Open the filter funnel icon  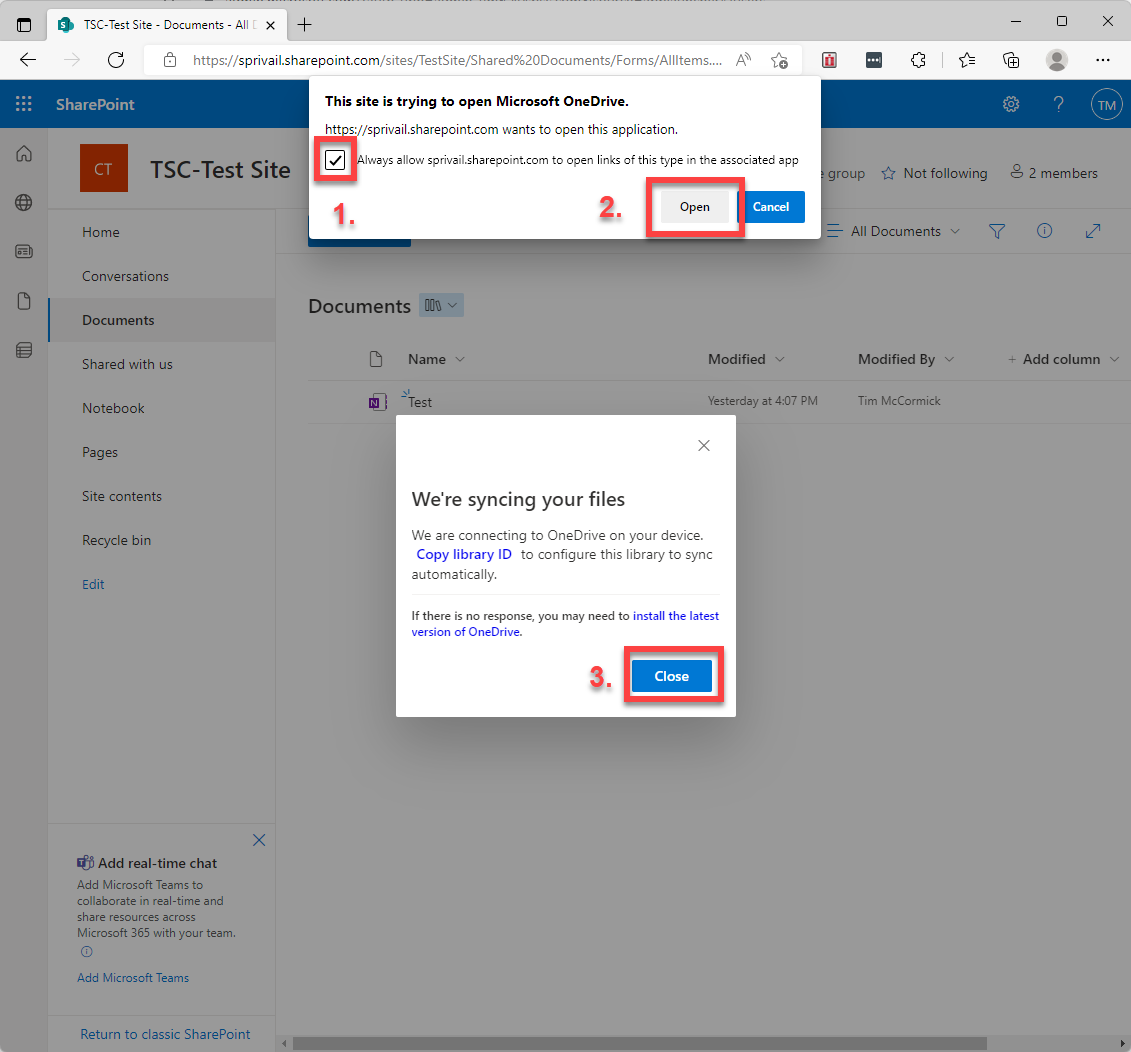(997, 231)
